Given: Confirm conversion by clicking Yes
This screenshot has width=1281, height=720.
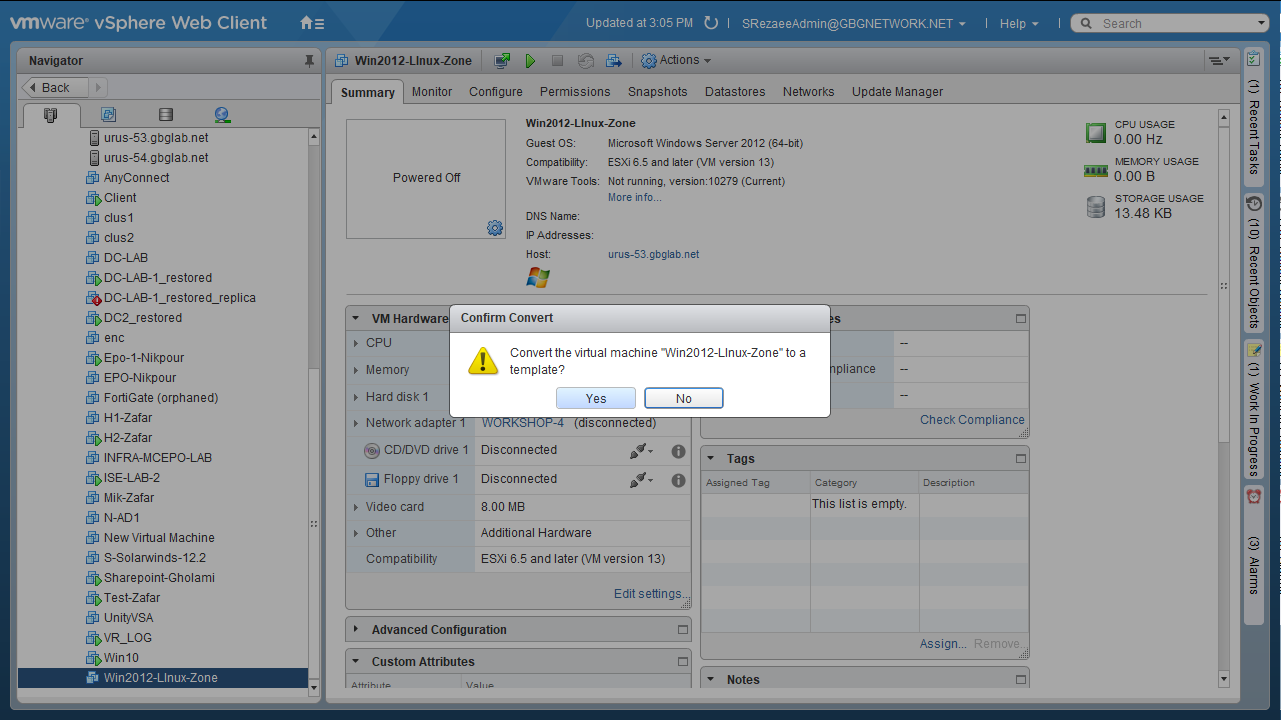Looking at the screenshot, I should tap(596, 398).
